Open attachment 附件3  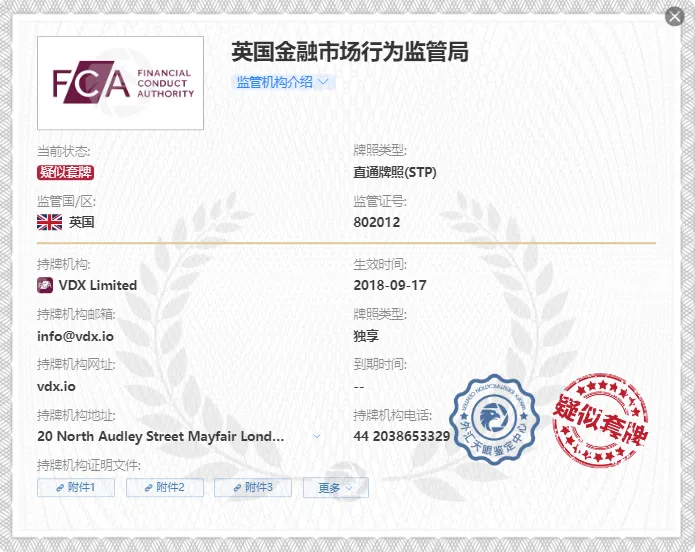[x=253, y=488]
